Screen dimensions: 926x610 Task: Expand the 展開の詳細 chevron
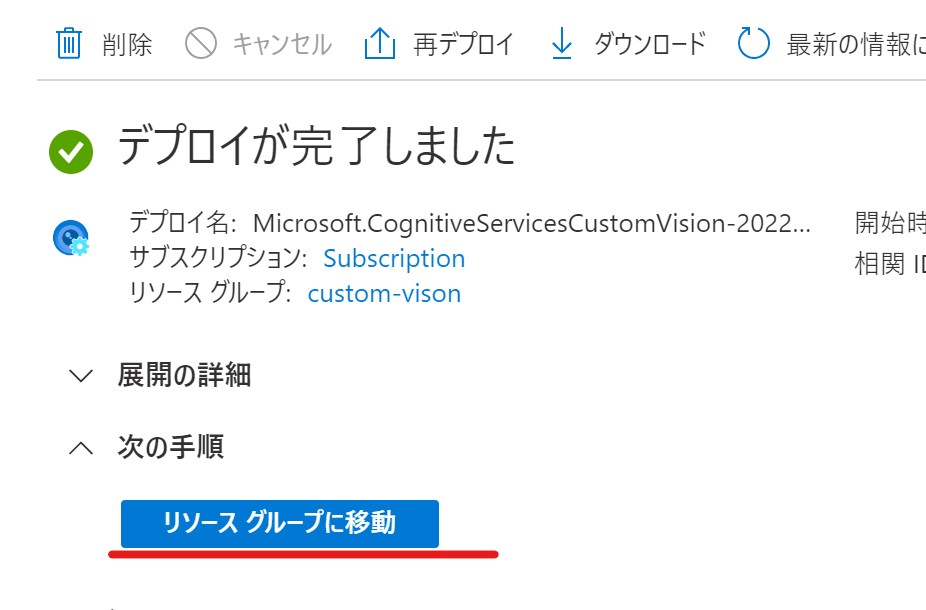[81, 376]
